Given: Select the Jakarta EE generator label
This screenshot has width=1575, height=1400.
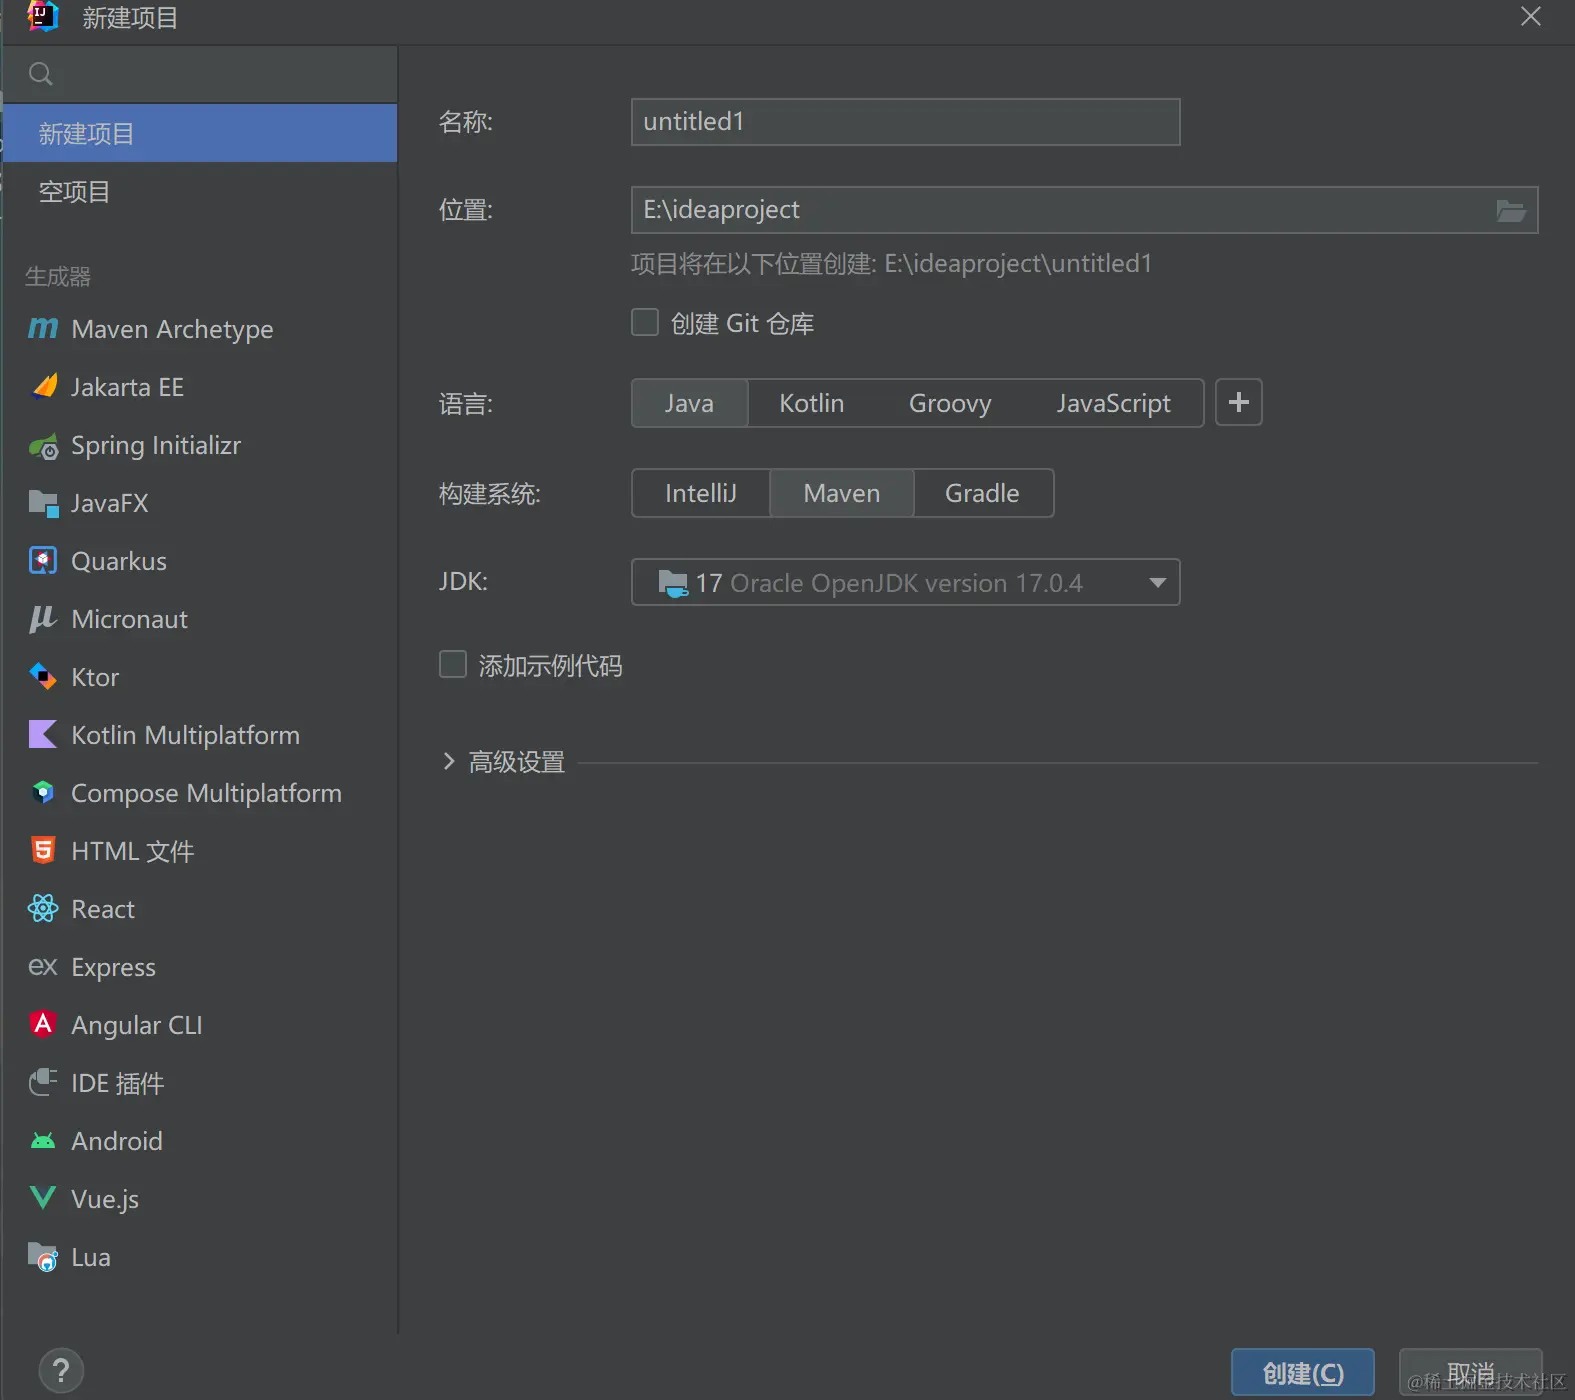Looking at the screenshot, I should point(128,387).
